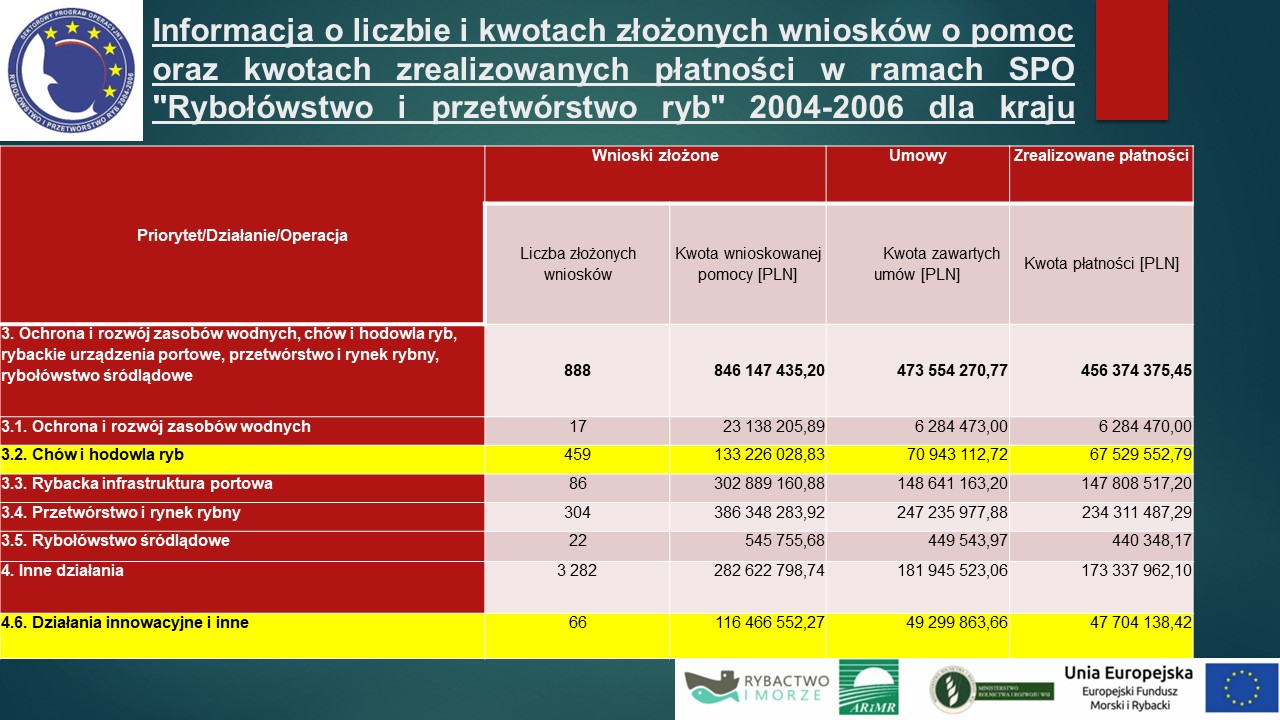The width and height of the screenshot is (1280, 720).
Task: Click the amount 449 543,97
Action: point(969,541)
